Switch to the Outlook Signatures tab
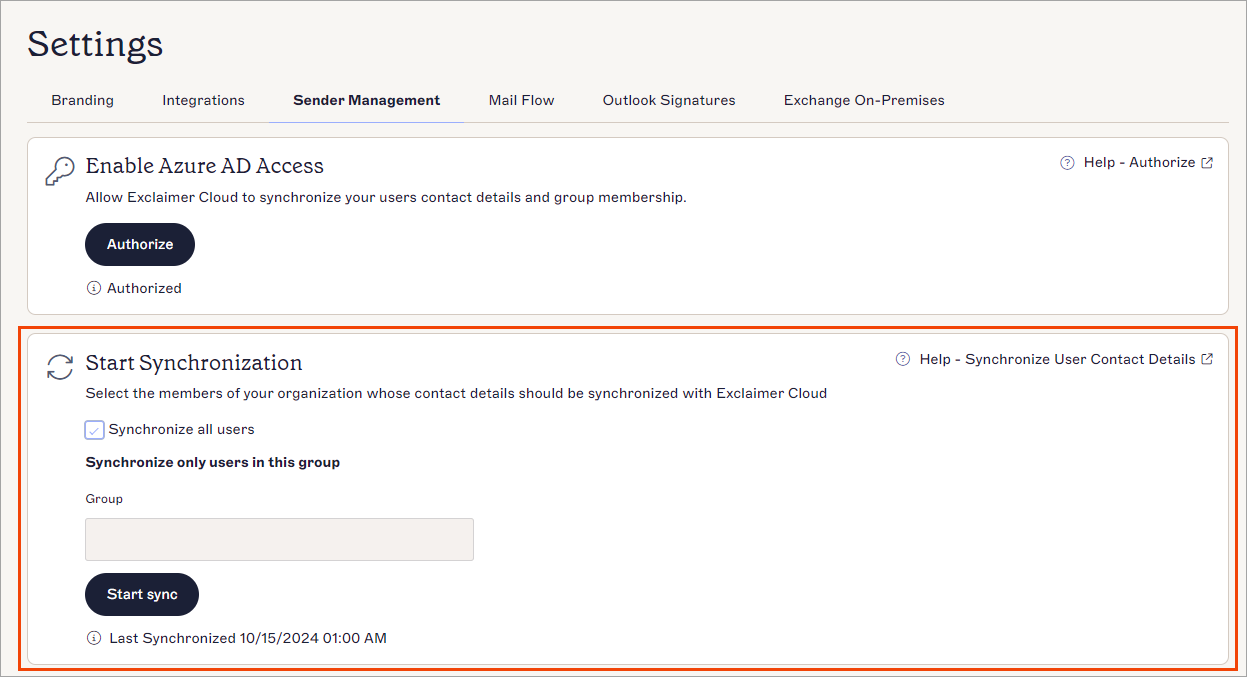1247x677 pixels. pyautogui.click(x=668, y=100)
